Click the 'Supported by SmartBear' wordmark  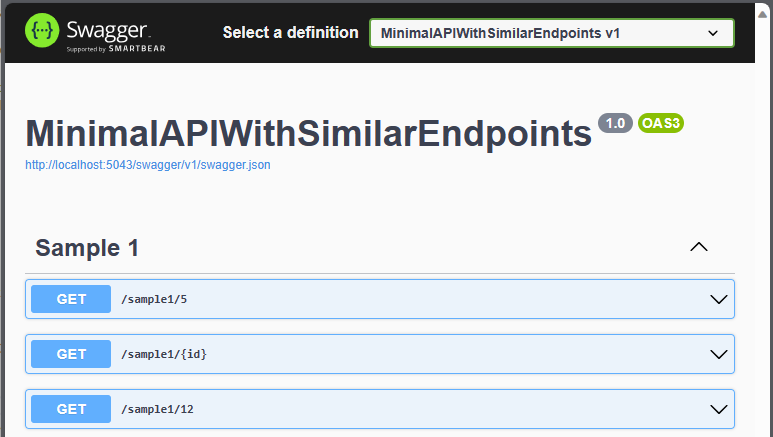click(x=109, y=48)
